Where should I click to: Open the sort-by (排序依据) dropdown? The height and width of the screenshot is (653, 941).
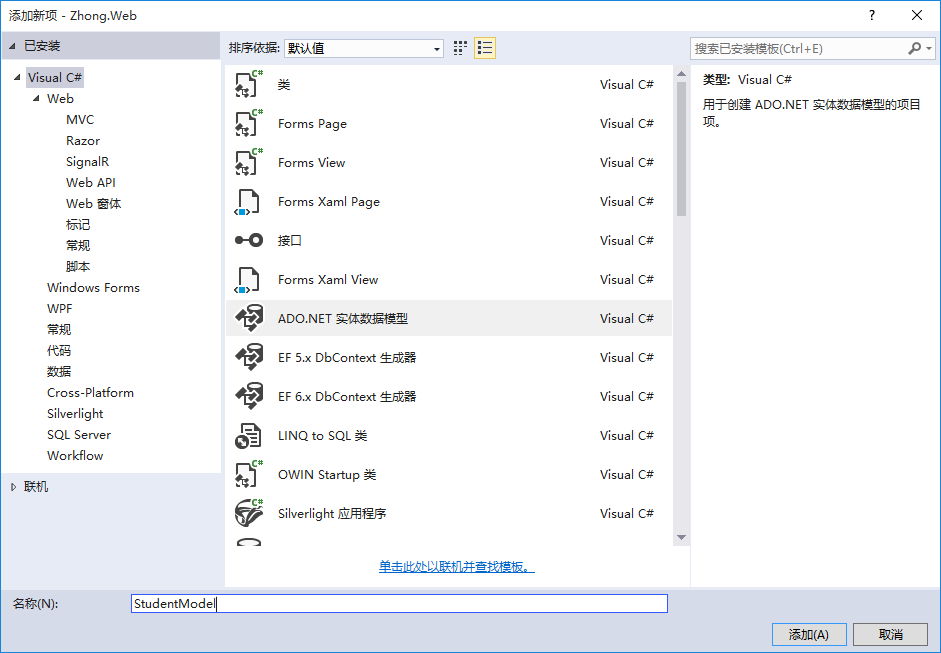[x=364, y=48]
